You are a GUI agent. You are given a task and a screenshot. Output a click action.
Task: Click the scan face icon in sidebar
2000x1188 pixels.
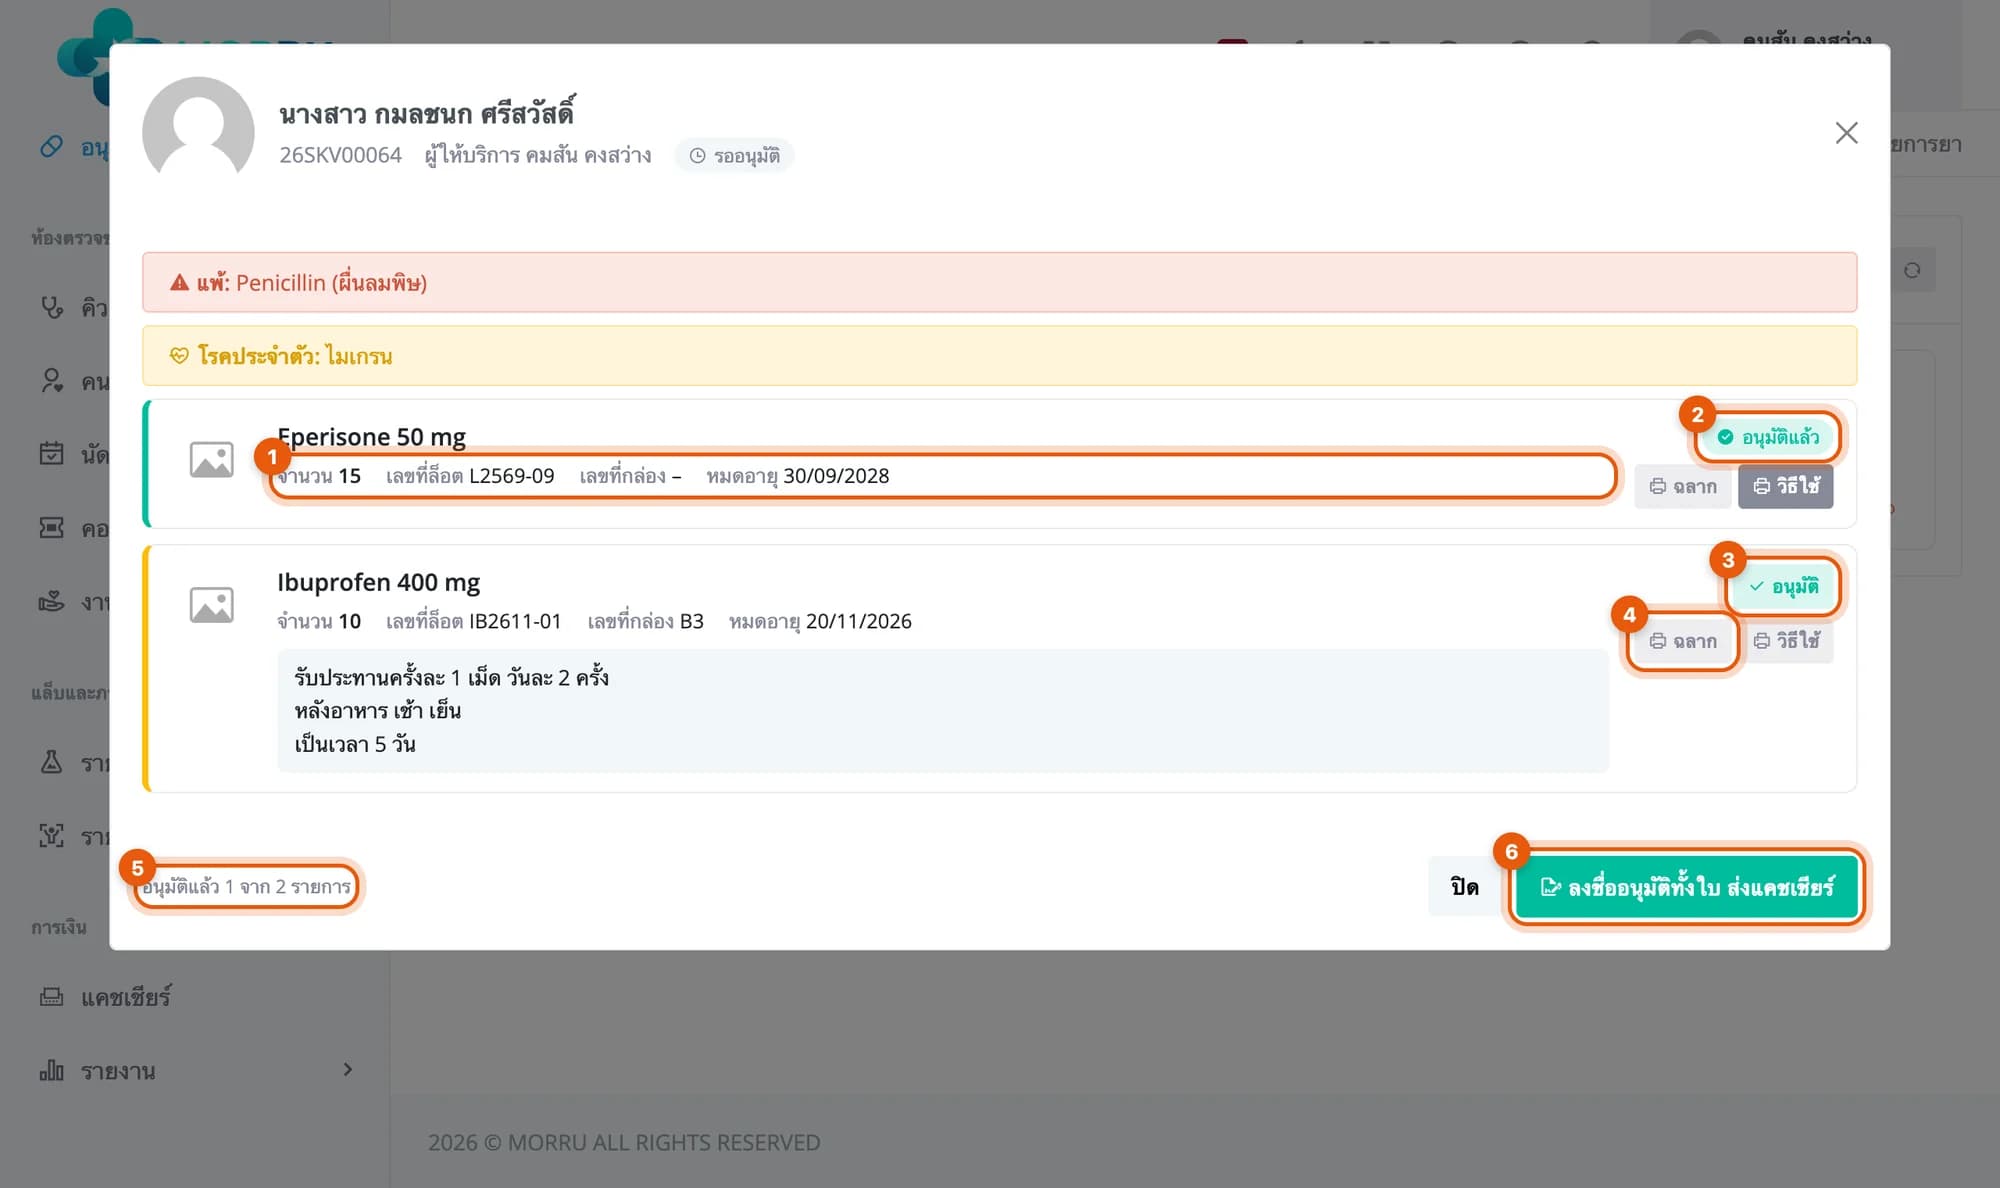pyautogui.click(x=51, y=836)
